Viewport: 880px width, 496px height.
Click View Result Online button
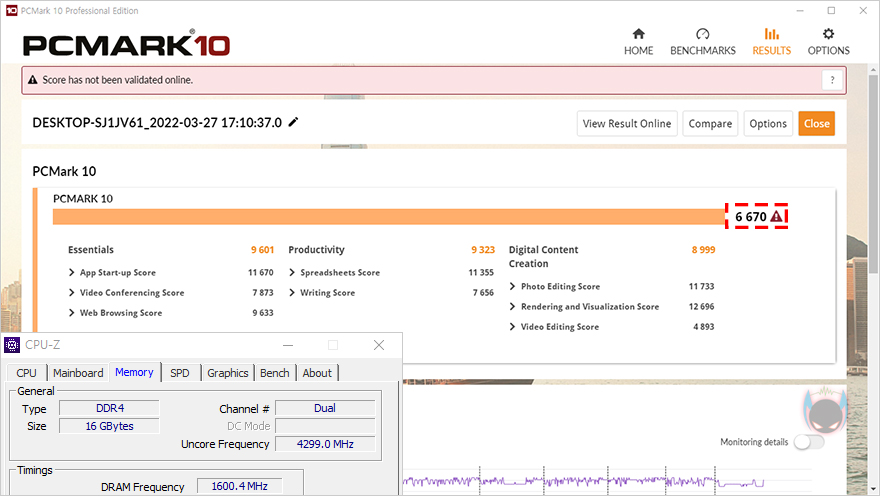coord(627,123)
